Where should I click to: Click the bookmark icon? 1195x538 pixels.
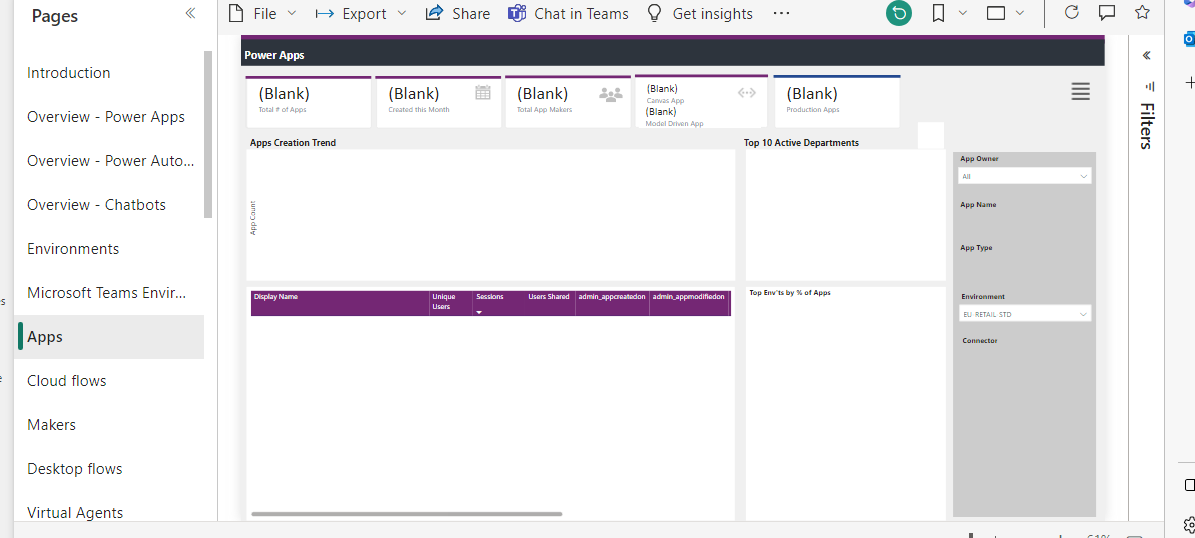pos(940,13)
